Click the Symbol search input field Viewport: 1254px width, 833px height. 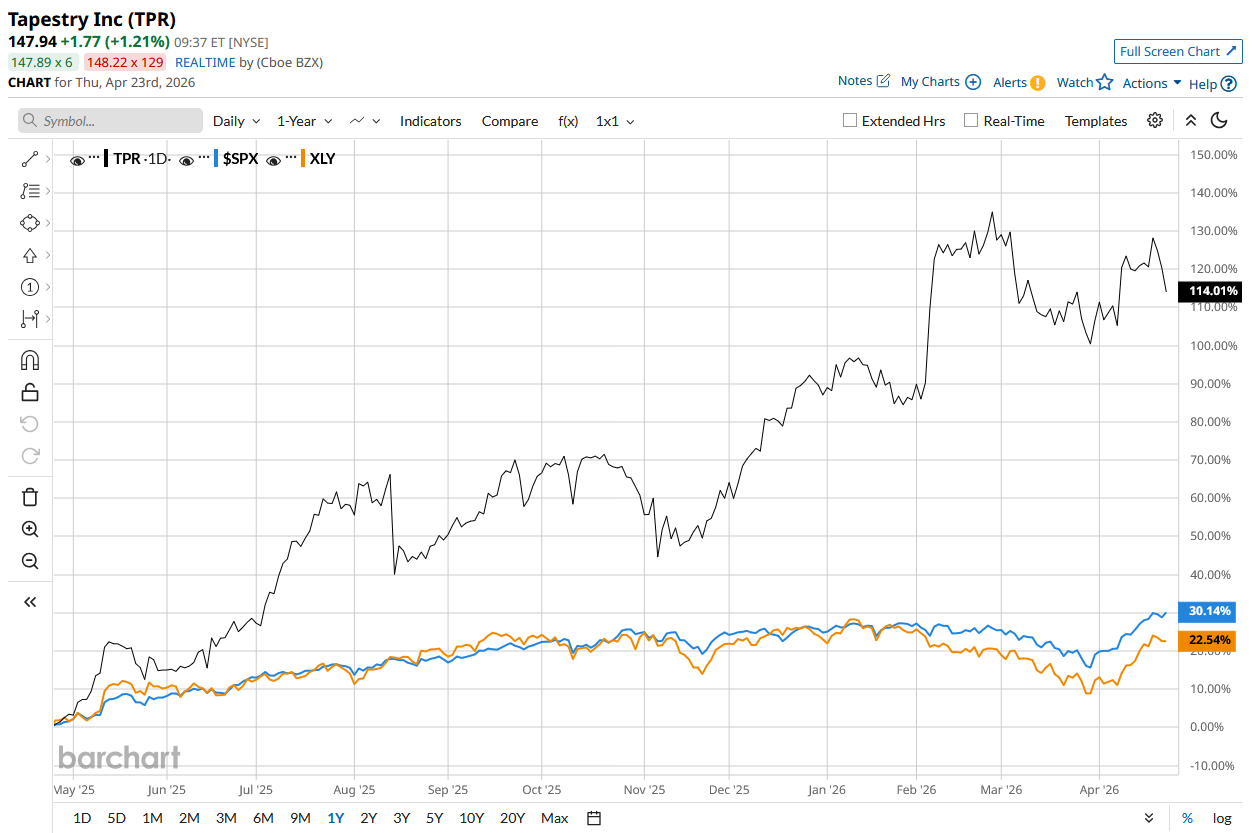pyautogui.click(x=110, y=121)
